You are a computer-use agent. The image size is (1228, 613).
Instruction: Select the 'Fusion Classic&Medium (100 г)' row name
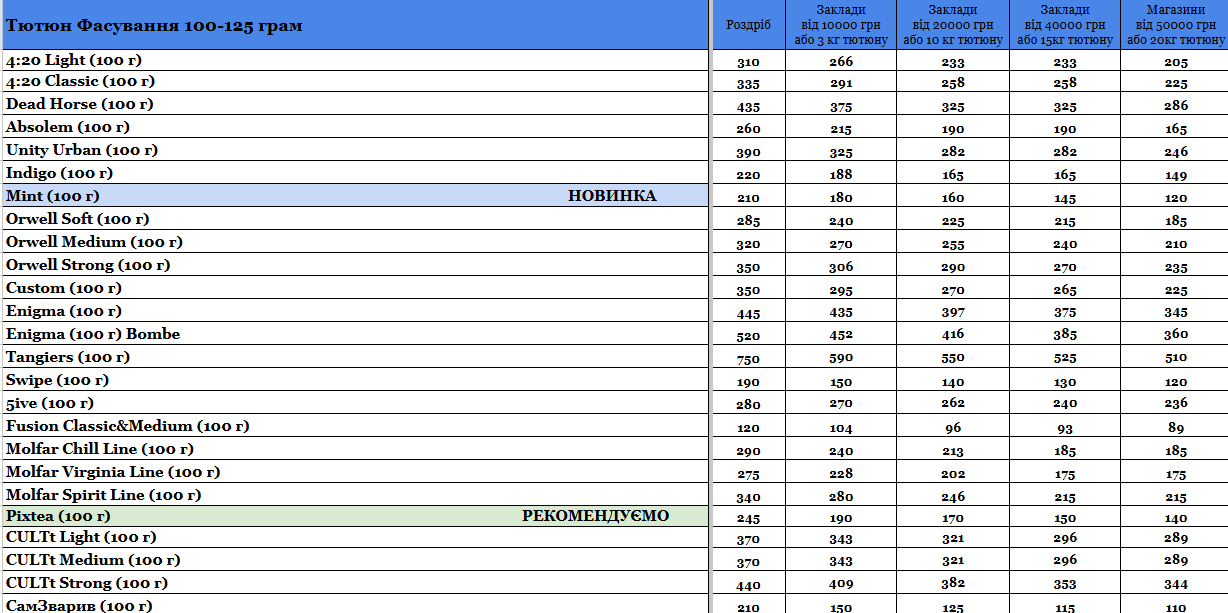pyautogui.click(x=128, y=426)
